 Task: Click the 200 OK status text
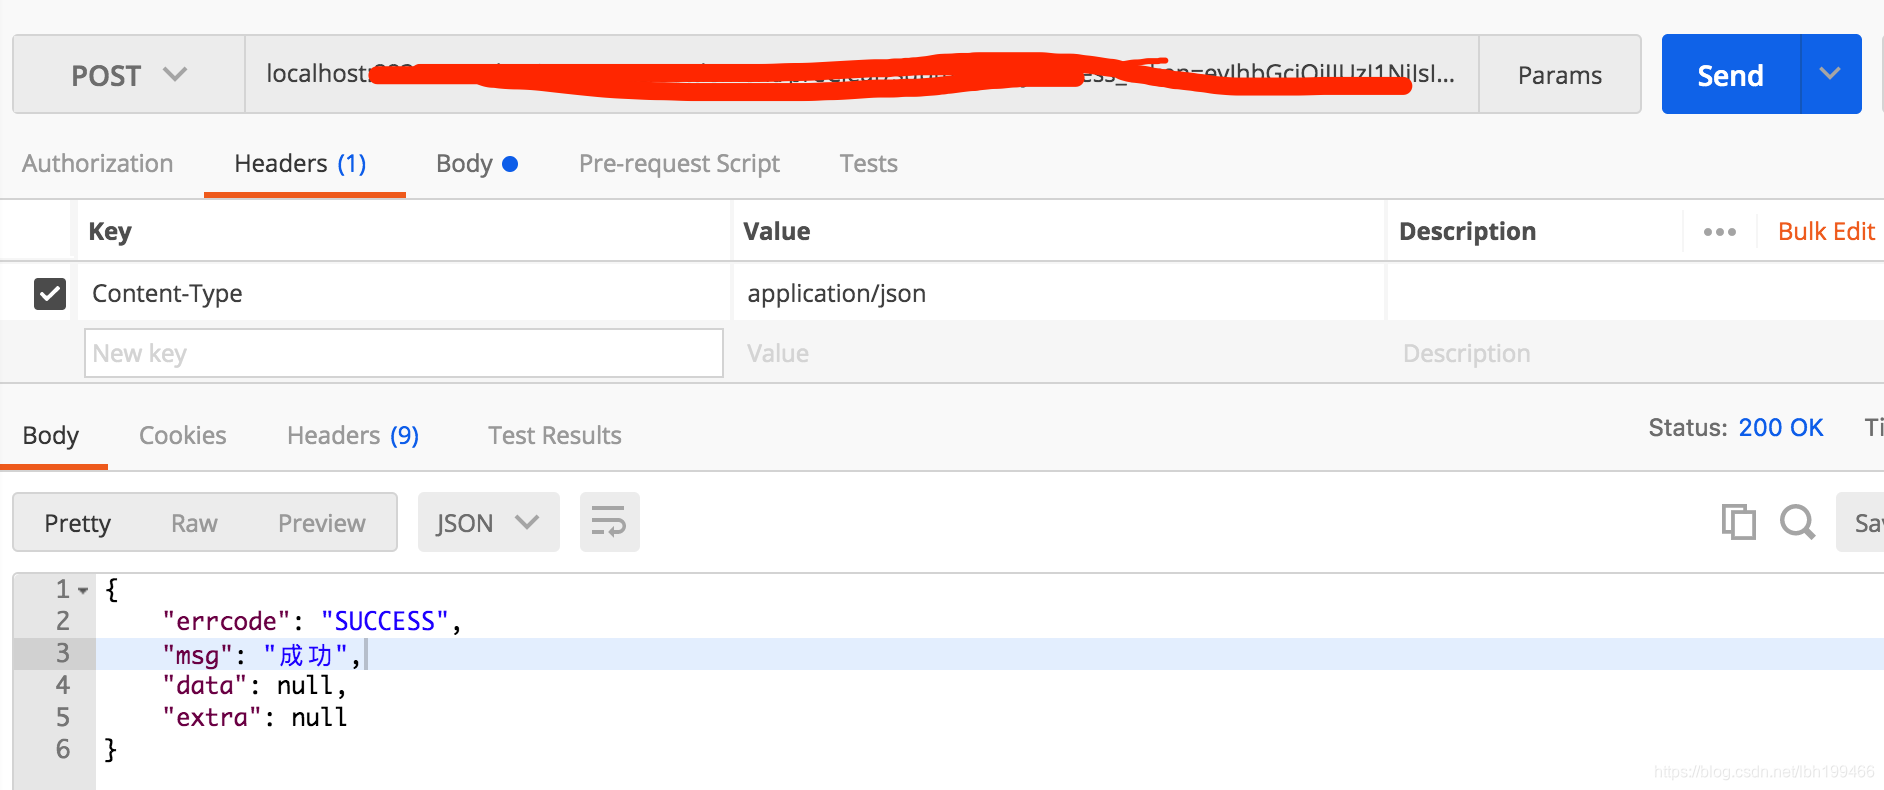point(1781,428)
